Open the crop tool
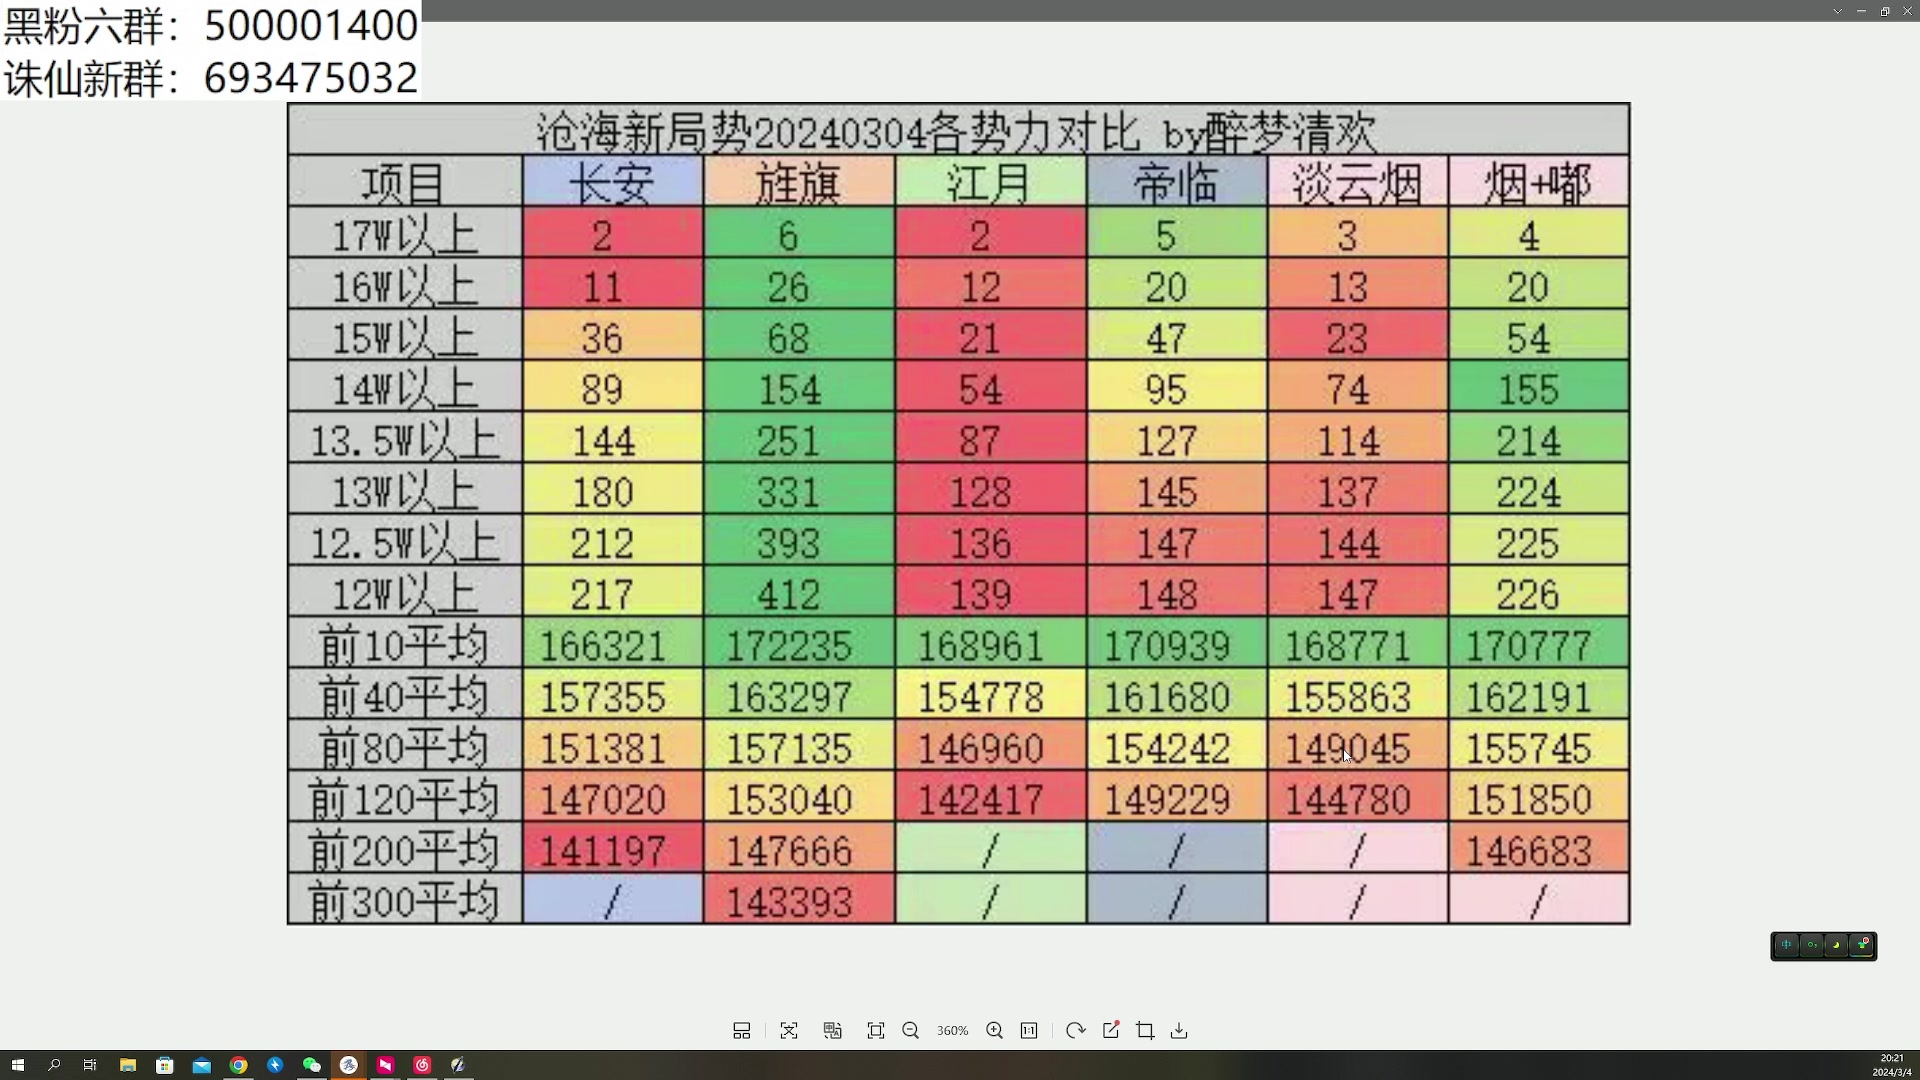This screenshot has height=1080, width=1920. 1146,1031
